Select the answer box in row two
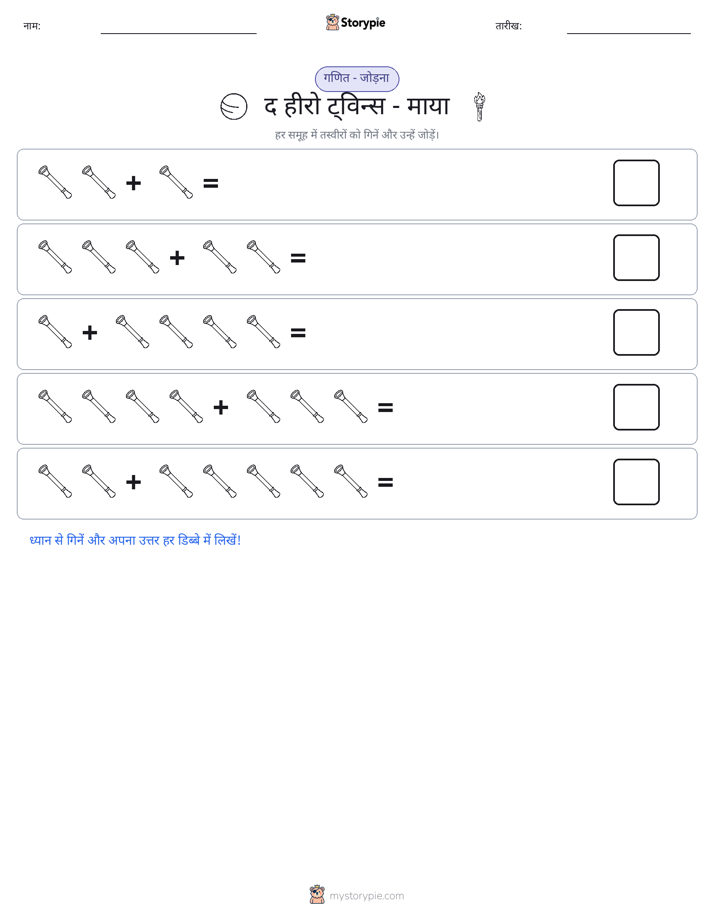Image resolution: width=714 pixels, height=924 pixels. [636, 258]
